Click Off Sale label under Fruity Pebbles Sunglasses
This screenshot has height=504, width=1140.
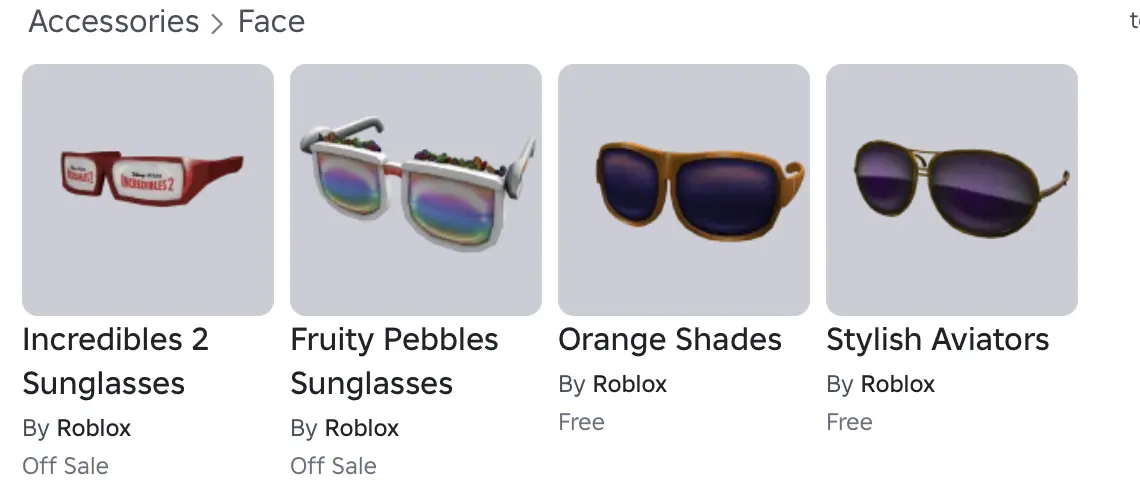[x=333, y=466]
